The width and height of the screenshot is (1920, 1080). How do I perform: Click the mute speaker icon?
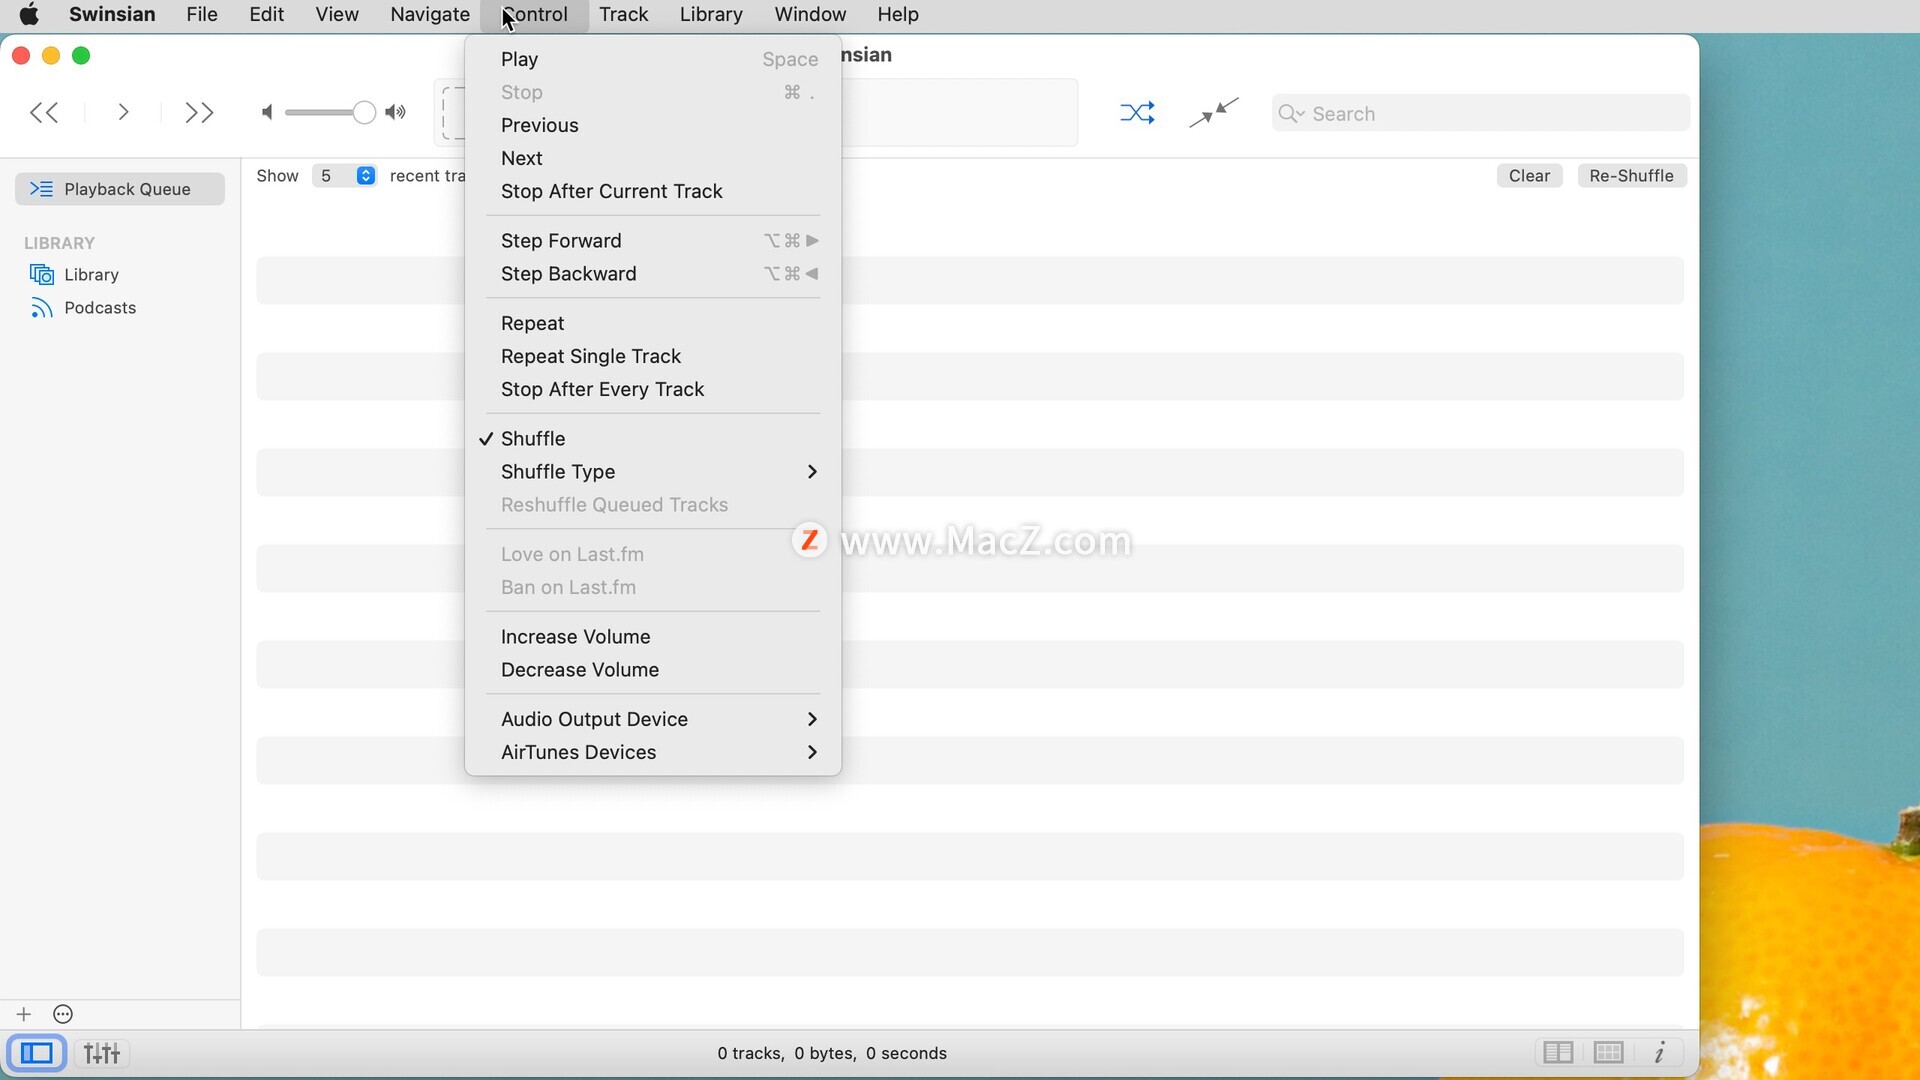(x=266, y=112)
